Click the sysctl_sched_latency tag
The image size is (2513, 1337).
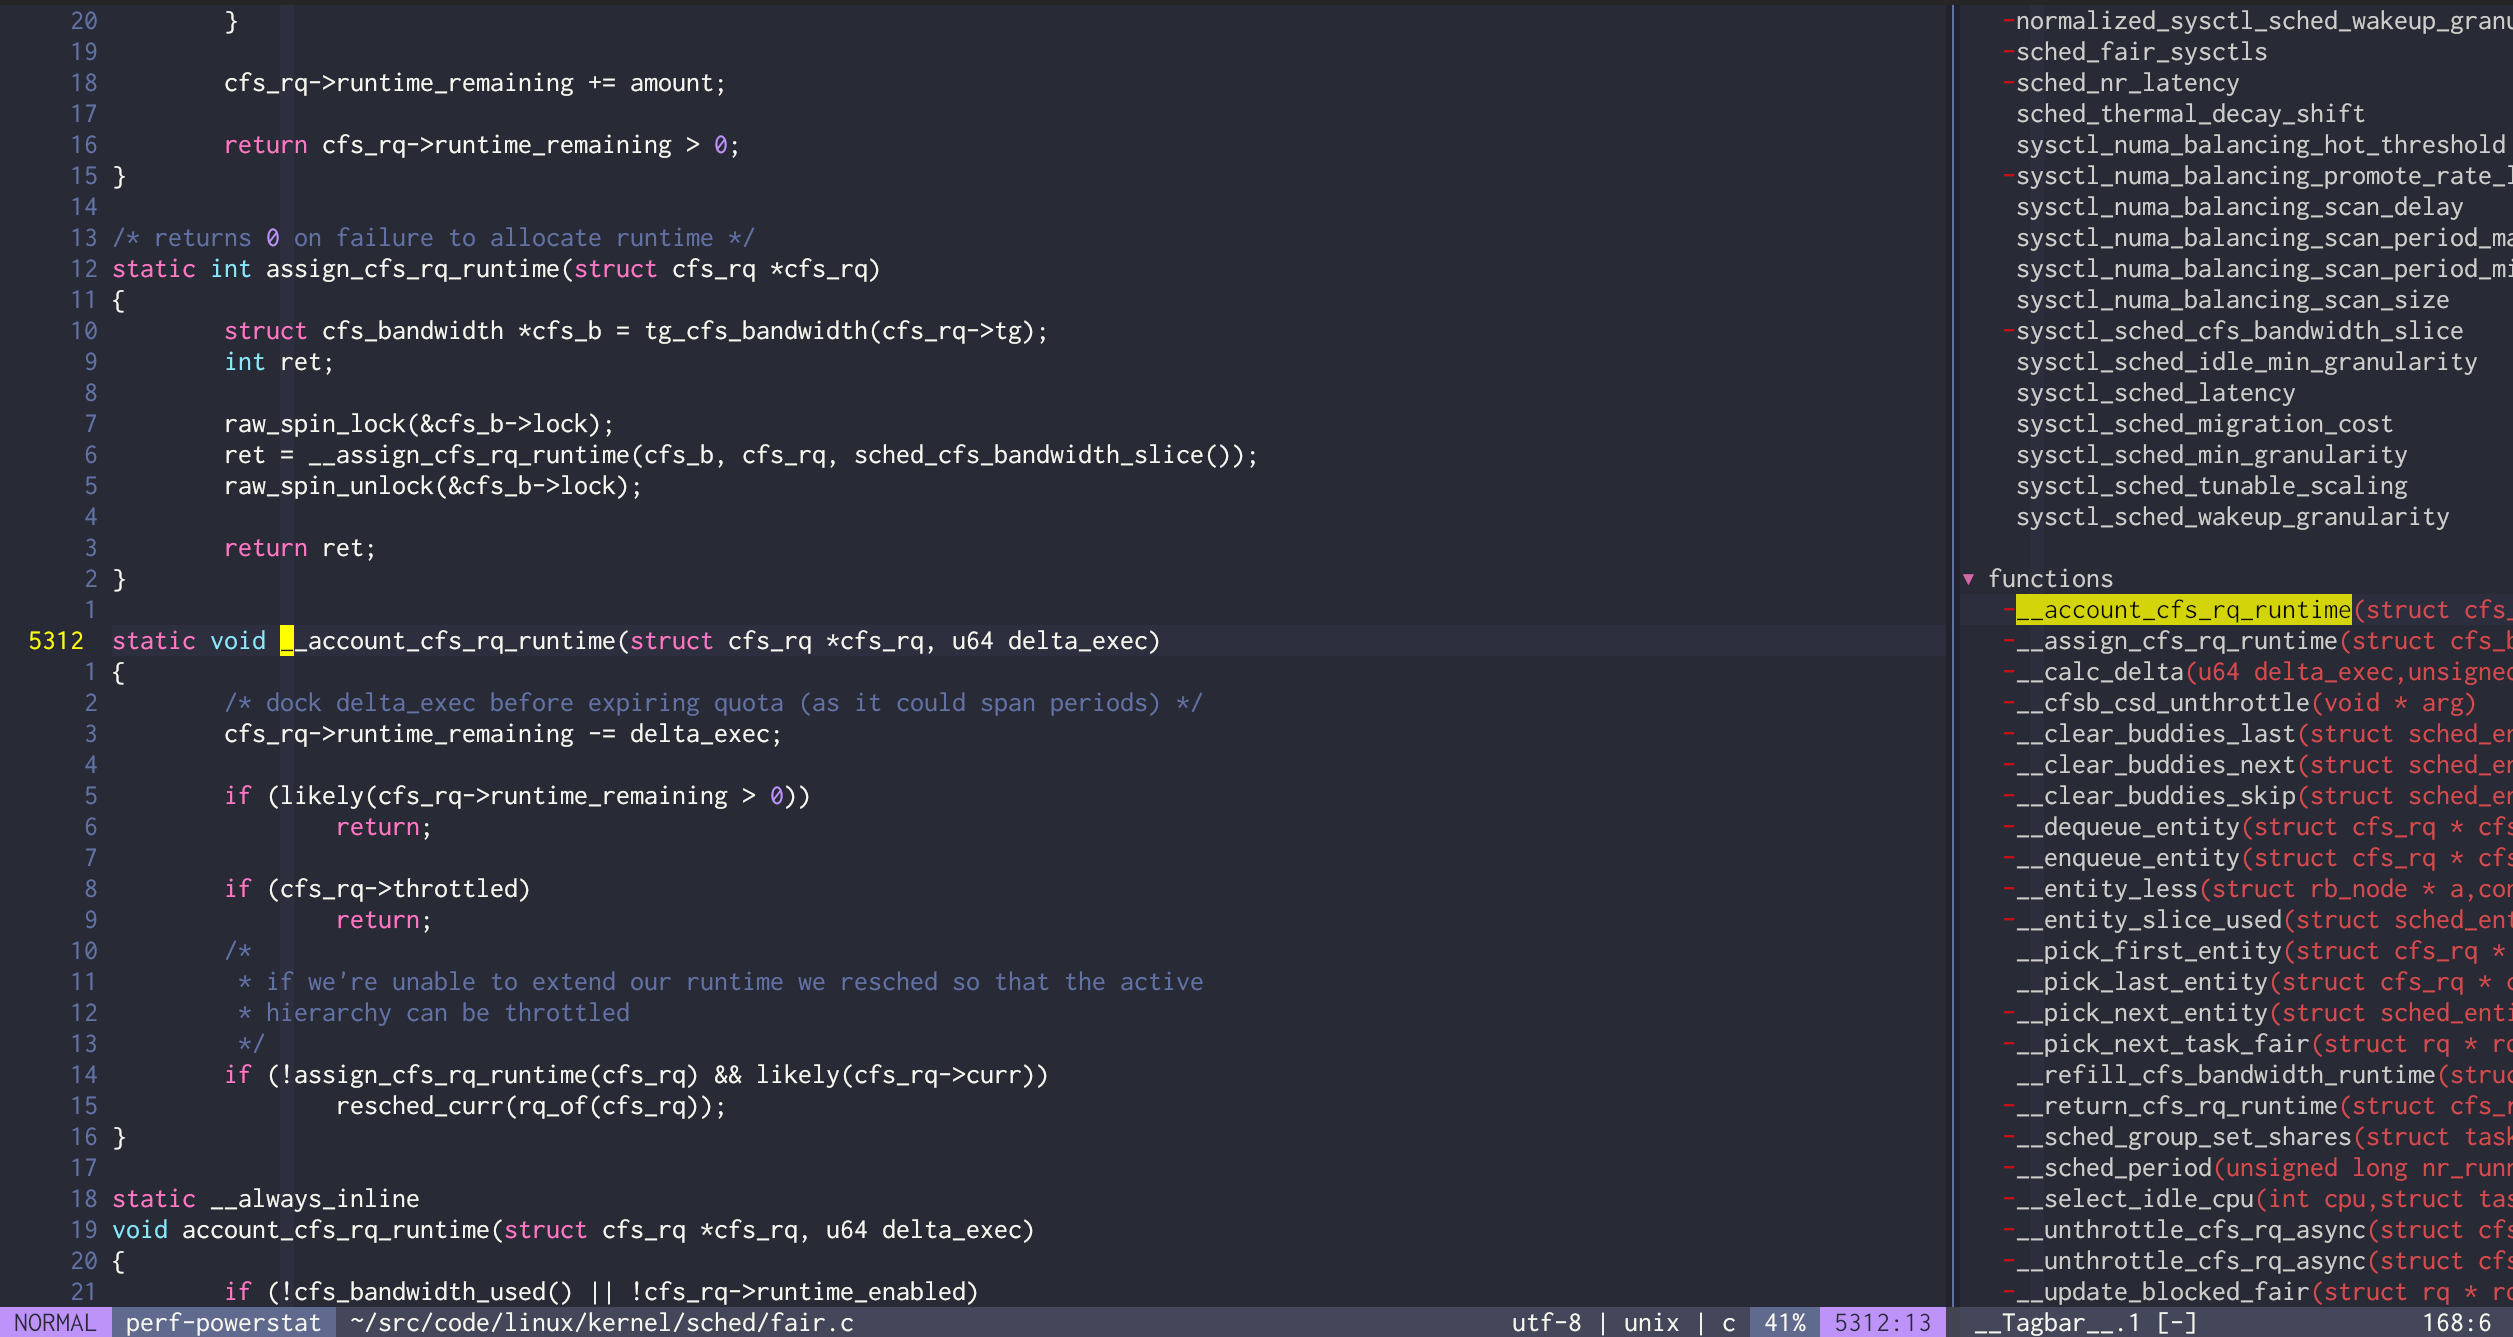click(2154, 393)
